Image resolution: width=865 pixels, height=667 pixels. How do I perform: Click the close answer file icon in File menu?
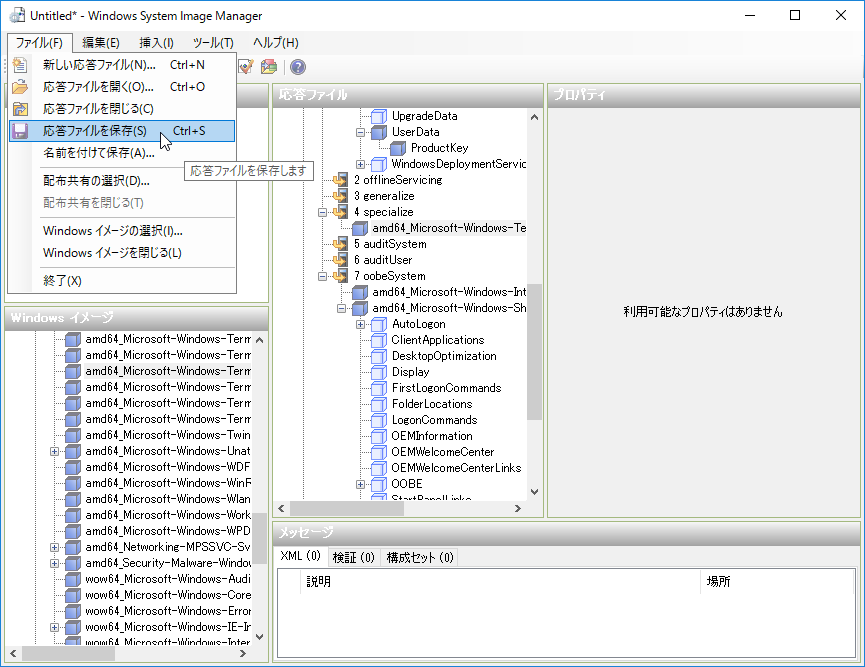pyautogui.click(x=20, y=109)
